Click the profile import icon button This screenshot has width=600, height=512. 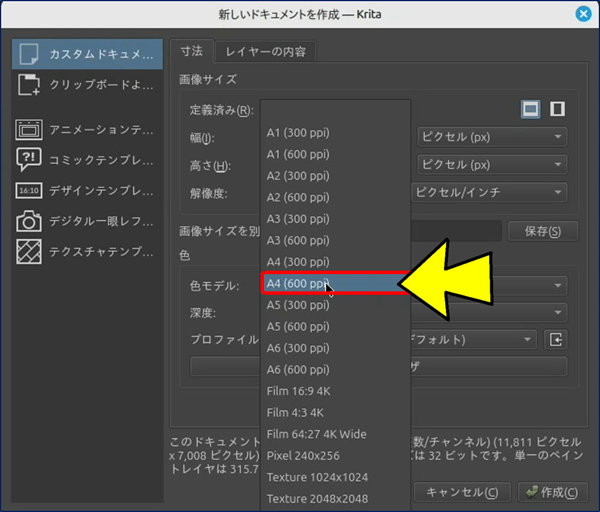[557, 340]
